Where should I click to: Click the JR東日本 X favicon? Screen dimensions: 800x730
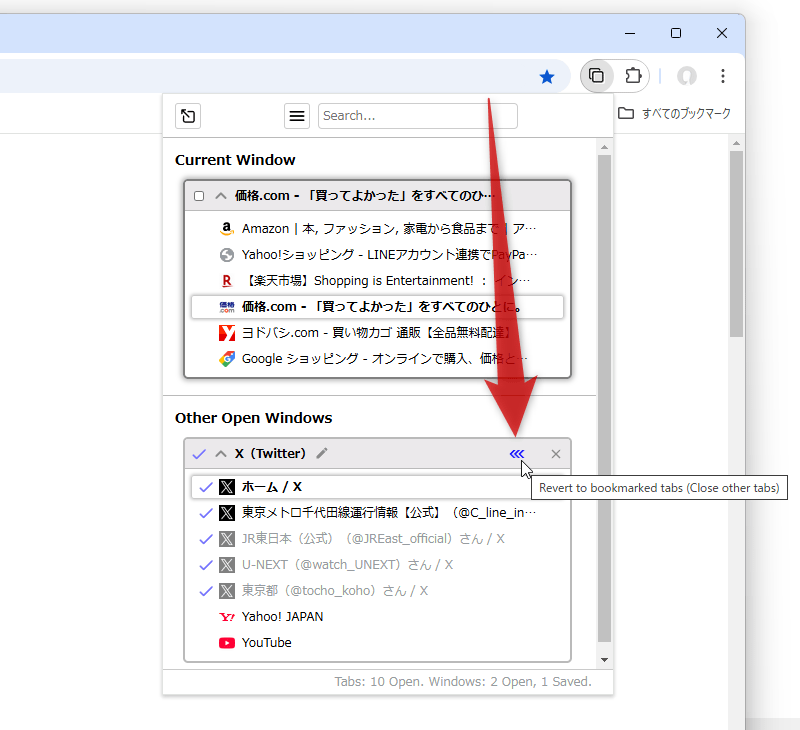click(227, 539)
